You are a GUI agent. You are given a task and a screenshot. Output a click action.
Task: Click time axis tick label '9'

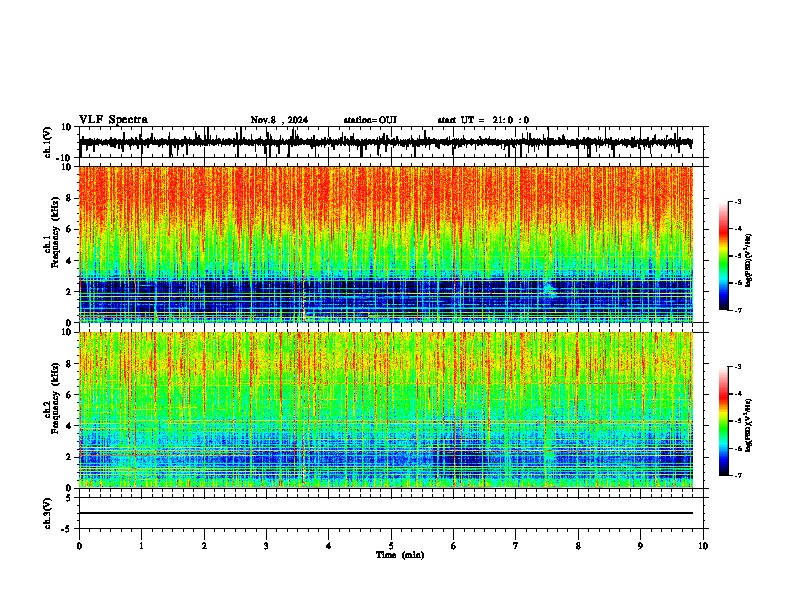click(x=640, y=546)
